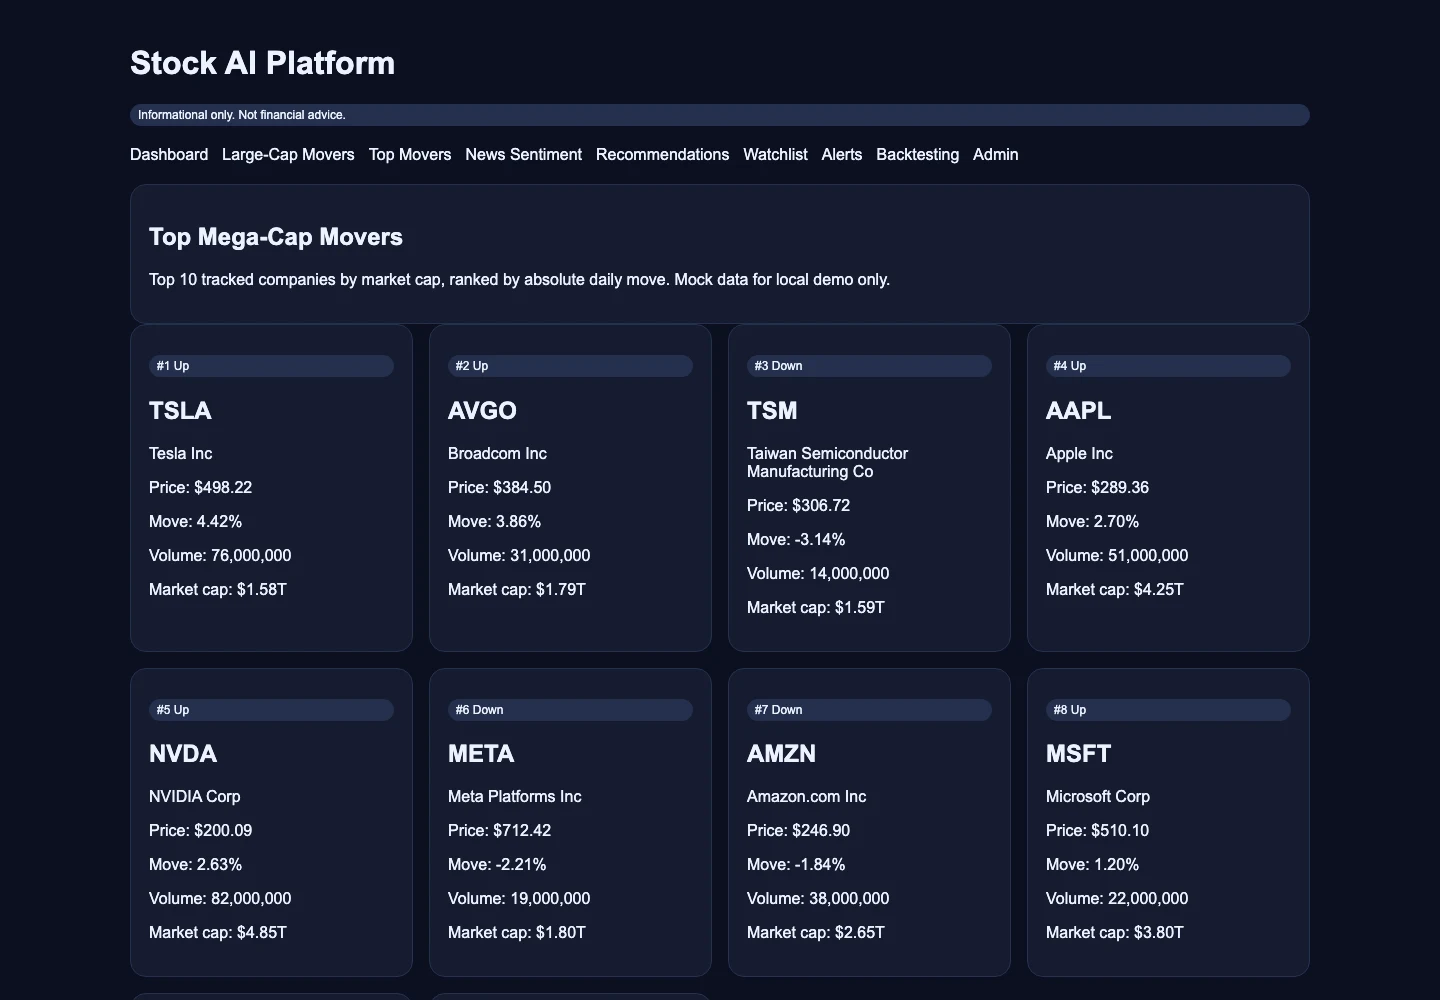Select the AAPL ticker heading
The height and width of the screenshot is (1000, 1440).
[x=1078, y=411]
